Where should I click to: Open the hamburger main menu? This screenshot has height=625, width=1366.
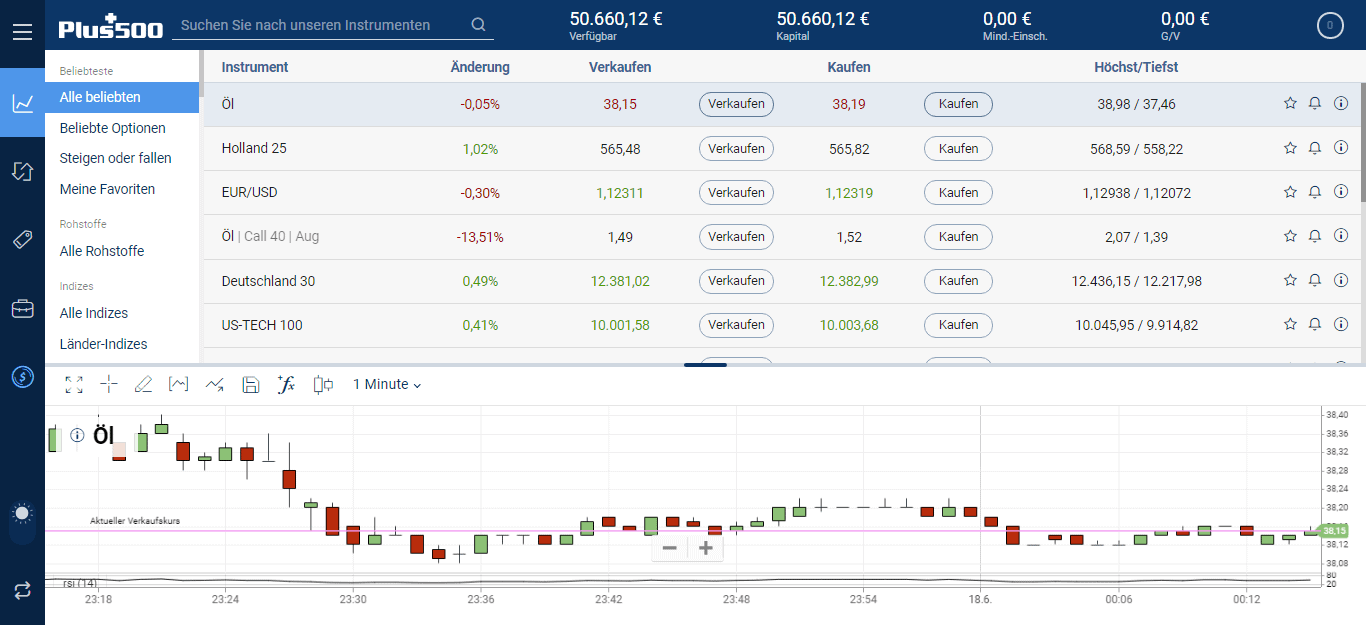click(x=22, y=32)
